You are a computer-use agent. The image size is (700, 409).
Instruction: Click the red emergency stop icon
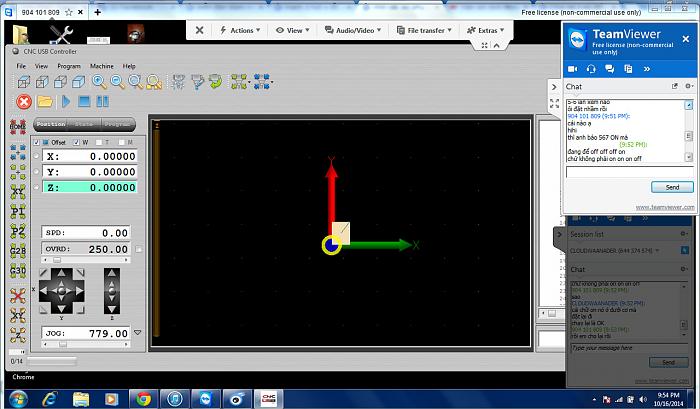coord(24,101)
